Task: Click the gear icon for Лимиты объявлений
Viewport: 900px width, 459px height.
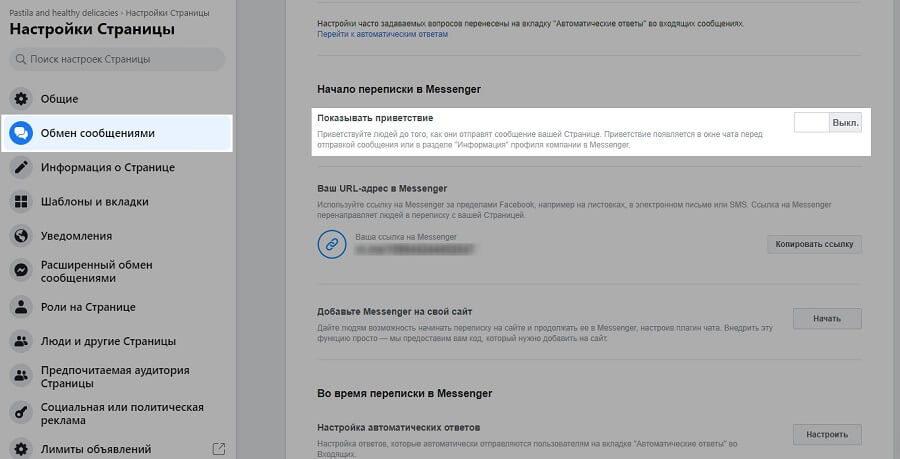Action: click(21, 449)
